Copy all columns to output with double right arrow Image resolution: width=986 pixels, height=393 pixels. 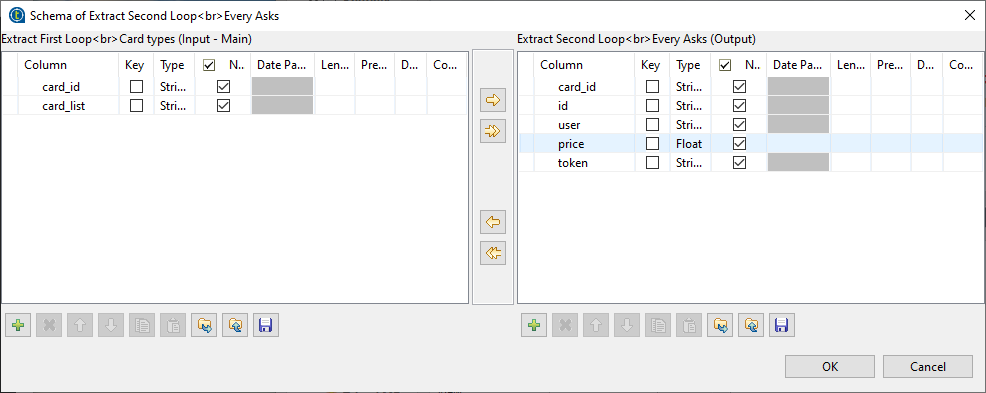tap(493, 131)
